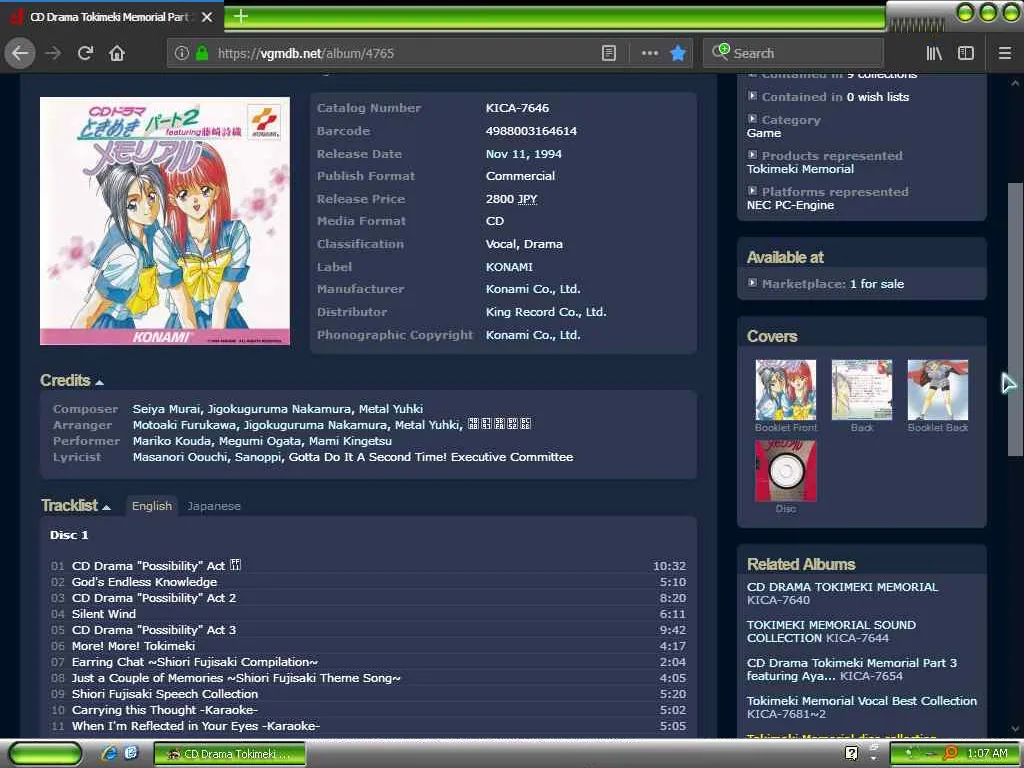Image resolution: width=1024 pixels, height=768 pixels.
Task: Reload the current page
Action: [x=85, y=54]
